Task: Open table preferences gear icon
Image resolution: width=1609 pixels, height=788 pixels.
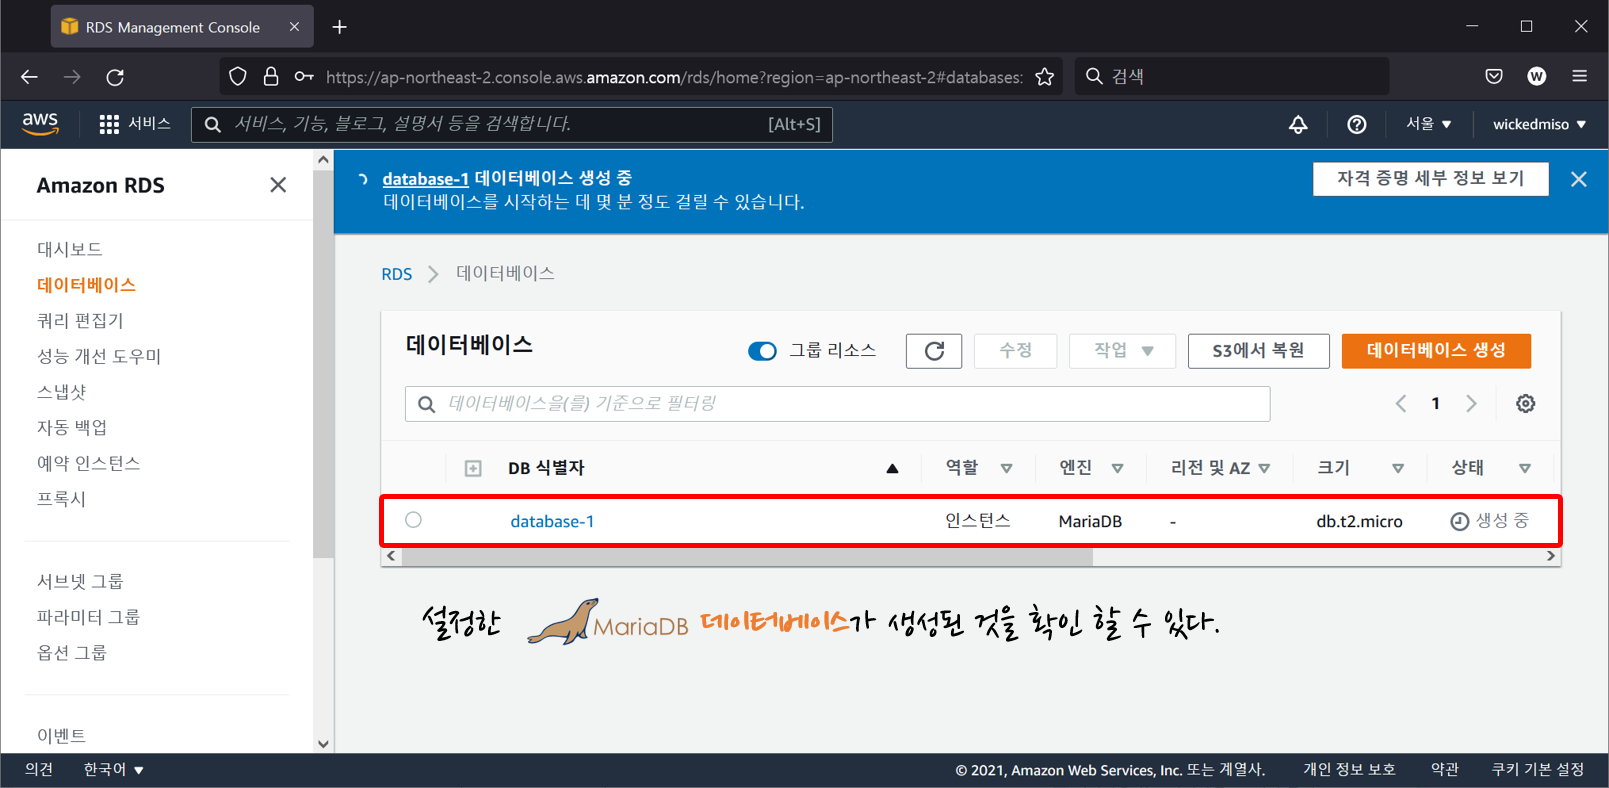Action: point(1525,404)
